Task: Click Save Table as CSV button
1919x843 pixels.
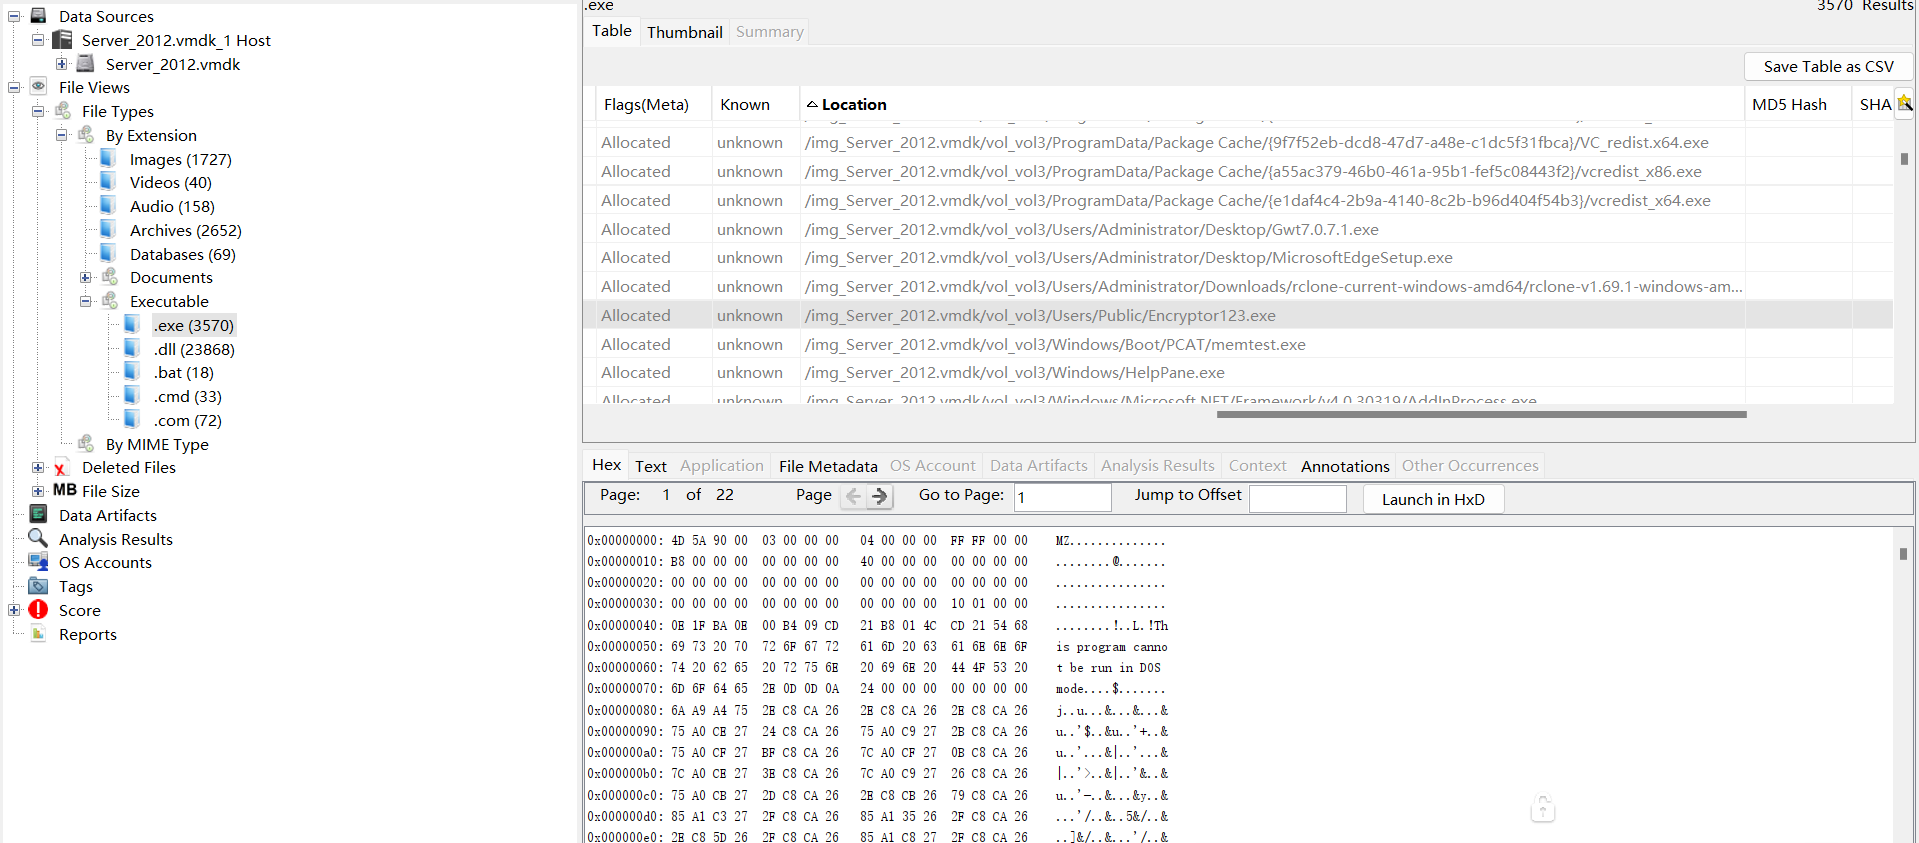Action: pyautogui.click(x=1828, y=66)
